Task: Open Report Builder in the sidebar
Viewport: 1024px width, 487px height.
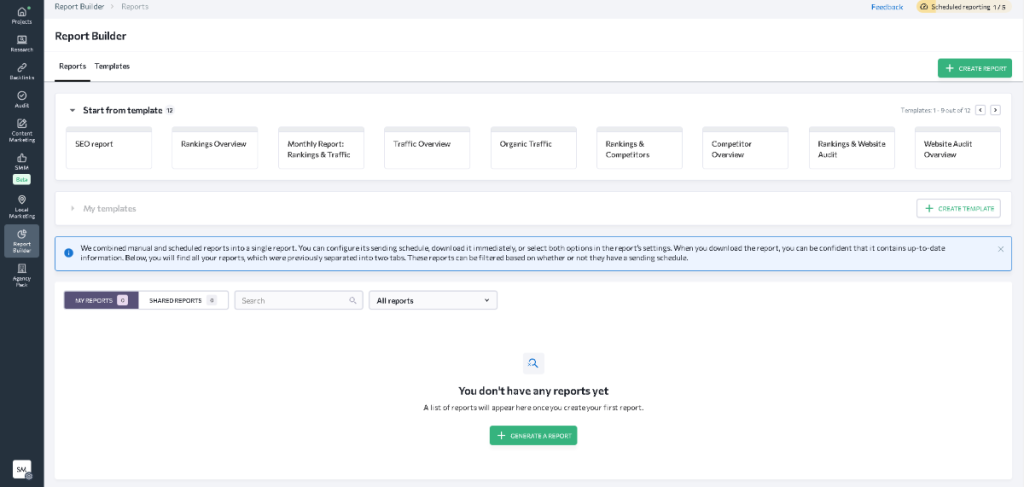Action: [x=22, y=240]
